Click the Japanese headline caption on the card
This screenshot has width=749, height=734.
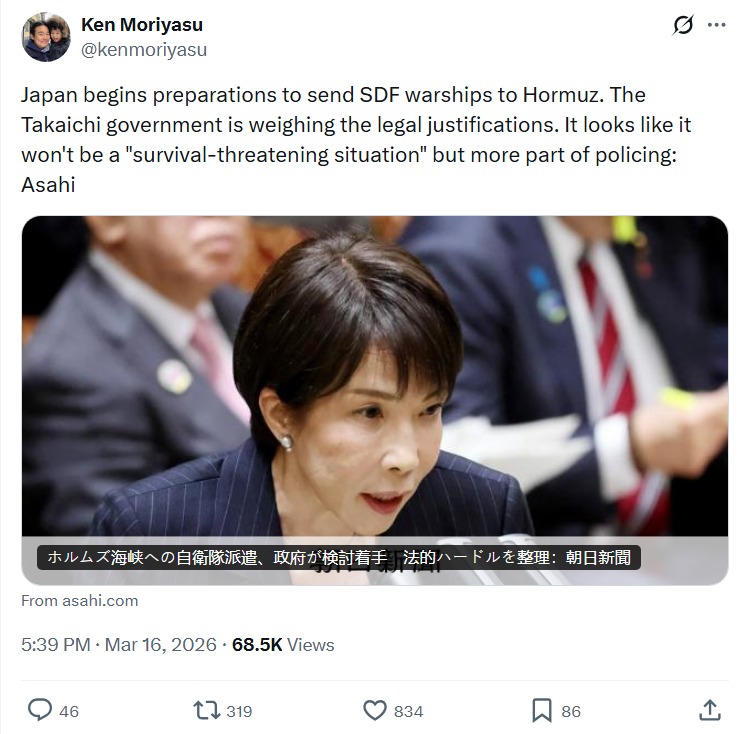coord(339,558)
